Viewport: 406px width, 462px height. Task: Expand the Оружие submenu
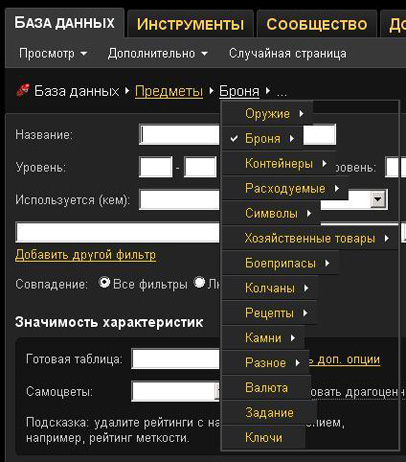coord(267,114)
